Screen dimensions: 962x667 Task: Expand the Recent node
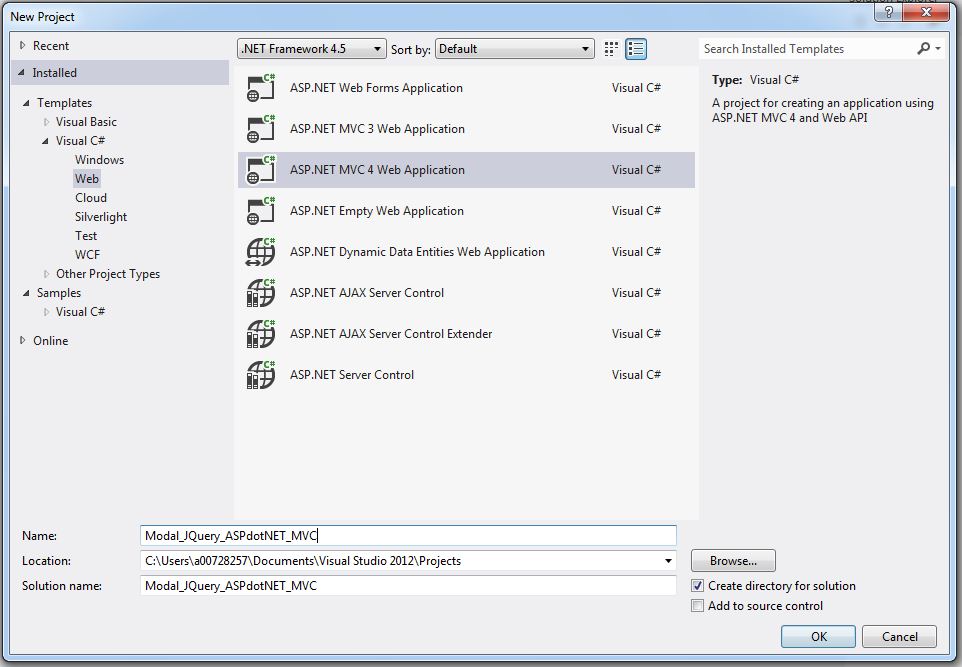23,45
